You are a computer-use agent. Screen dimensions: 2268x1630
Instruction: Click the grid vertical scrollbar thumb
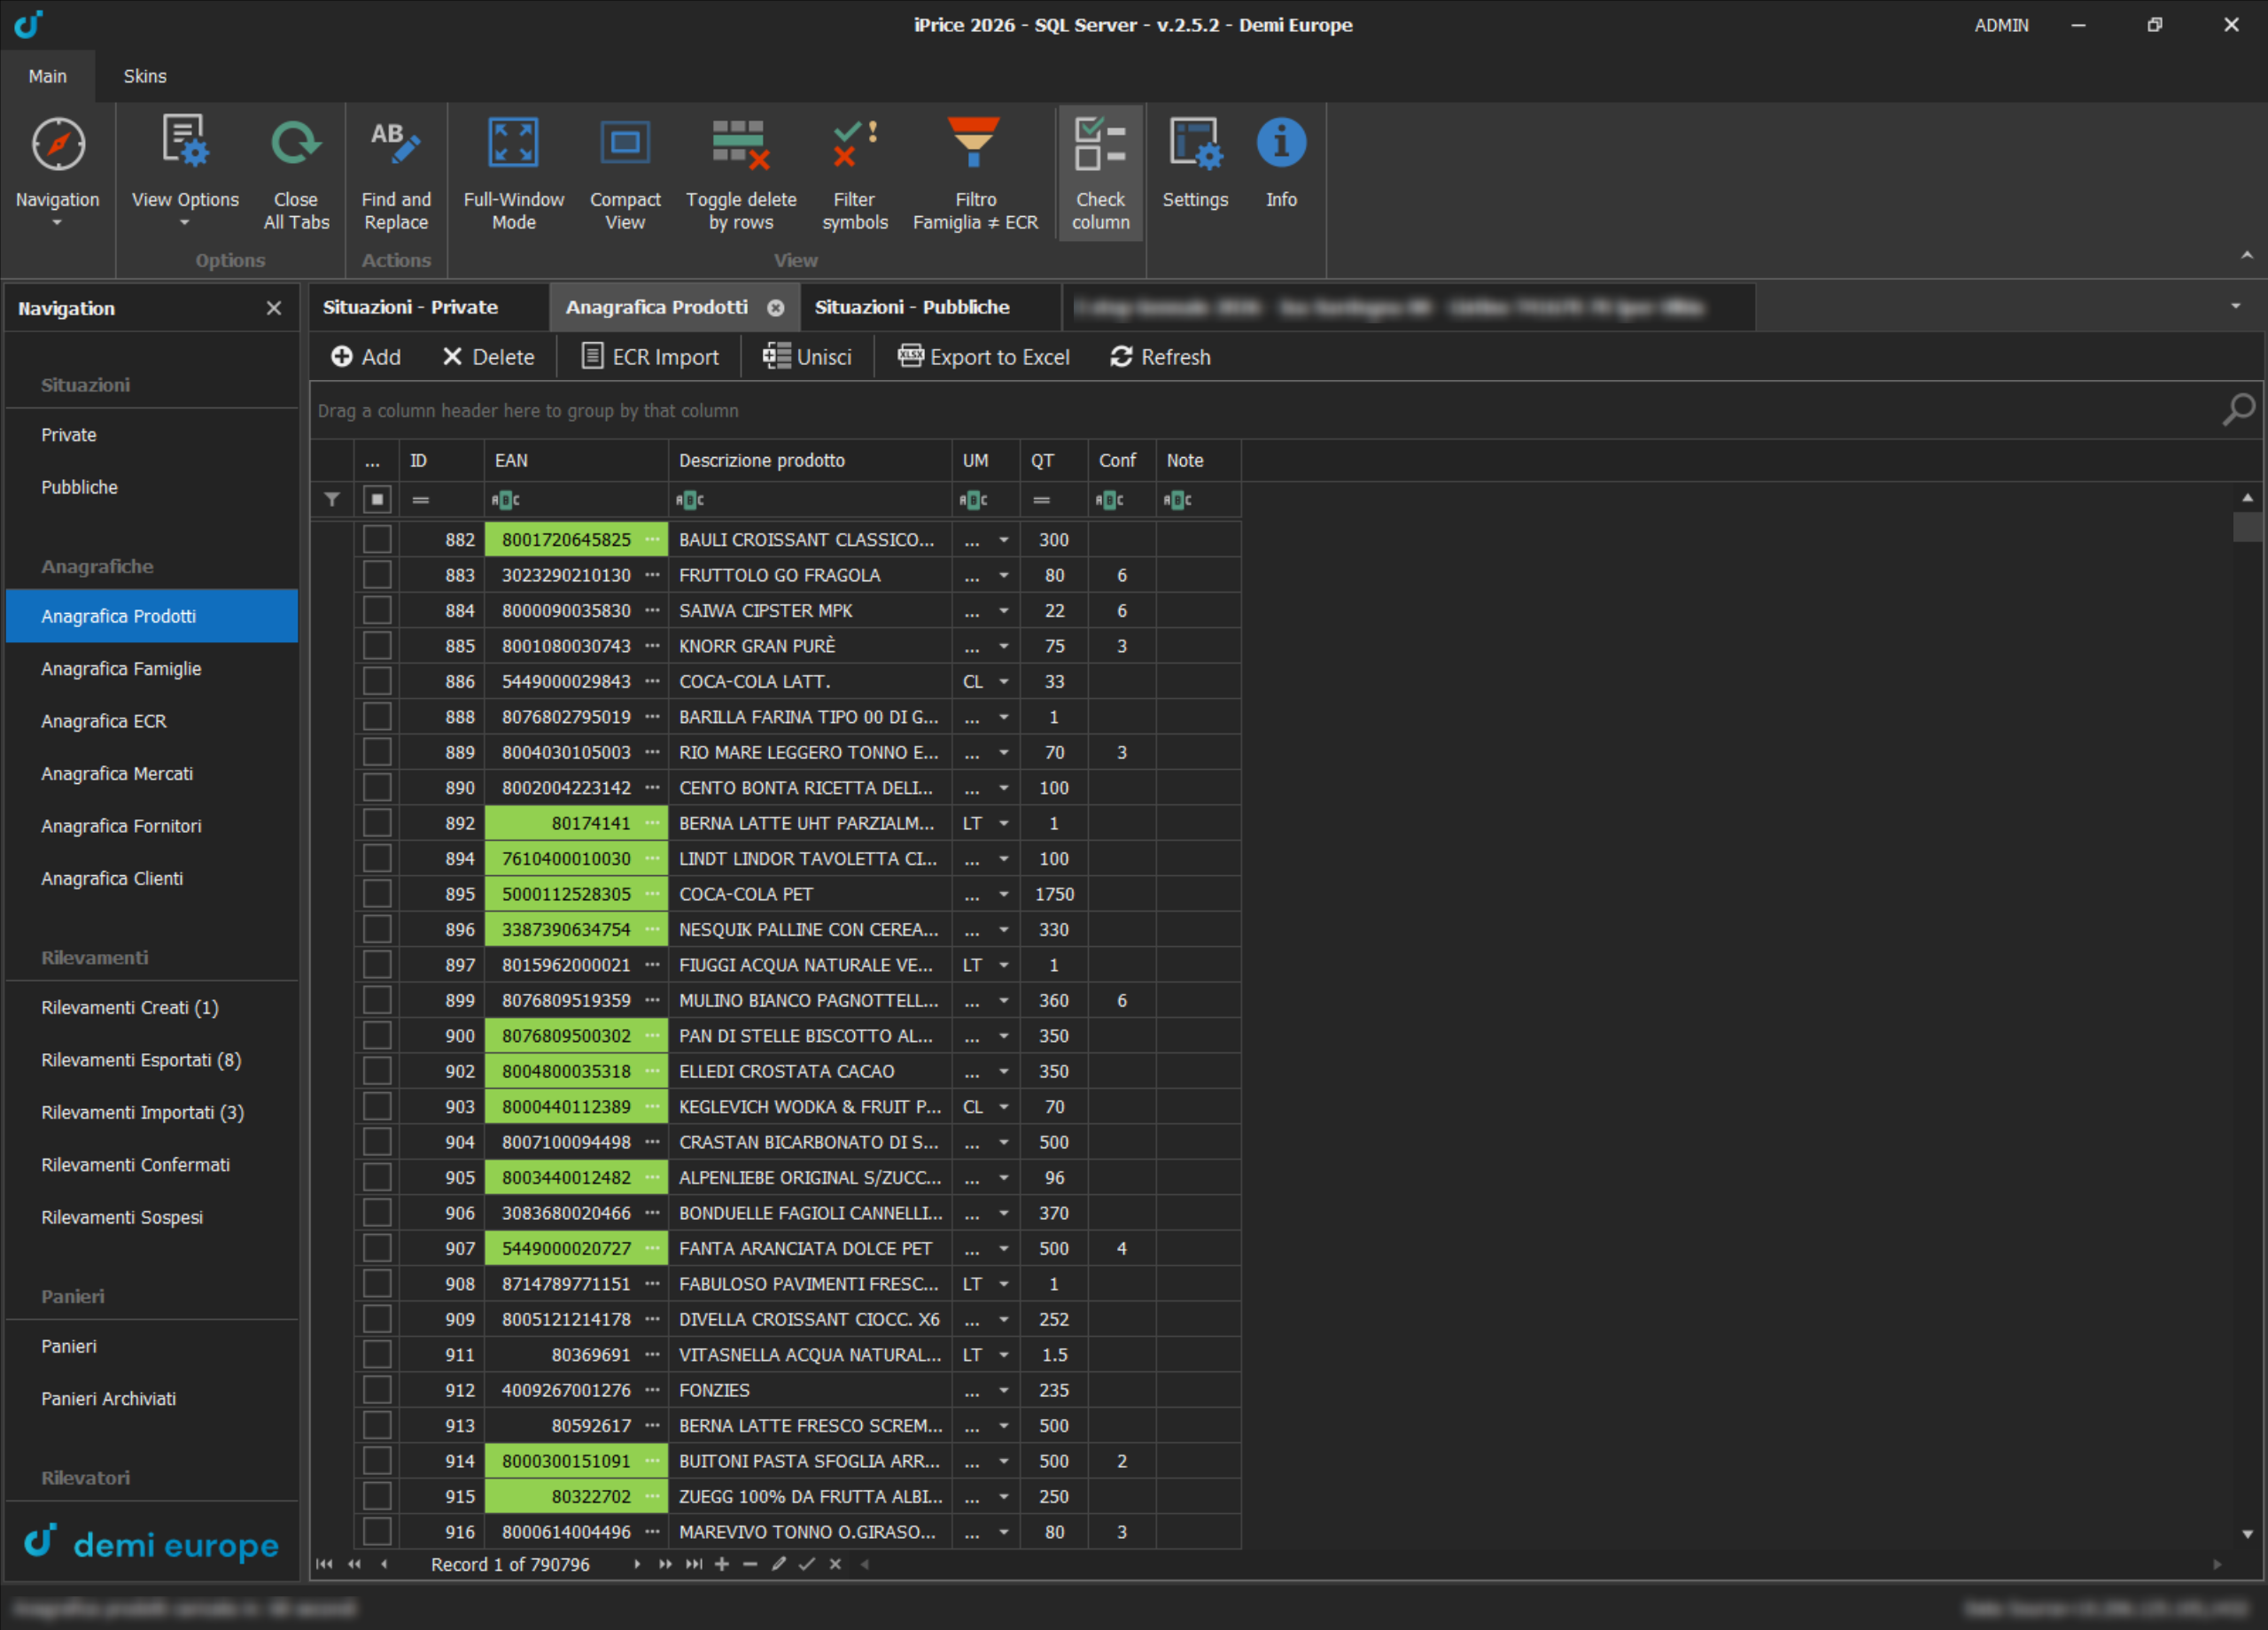[x=2246, y=526]
